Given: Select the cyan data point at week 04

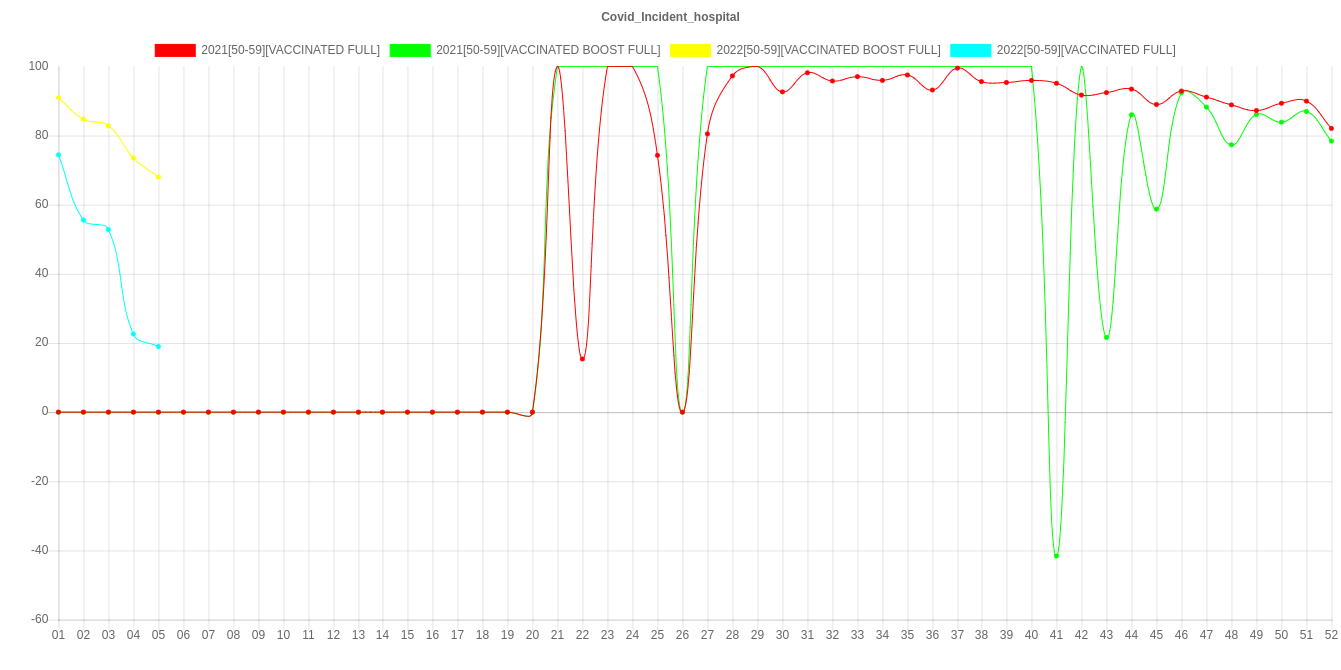Looking at the screenshot, I should pyautogui.click(x=133, y=334).
